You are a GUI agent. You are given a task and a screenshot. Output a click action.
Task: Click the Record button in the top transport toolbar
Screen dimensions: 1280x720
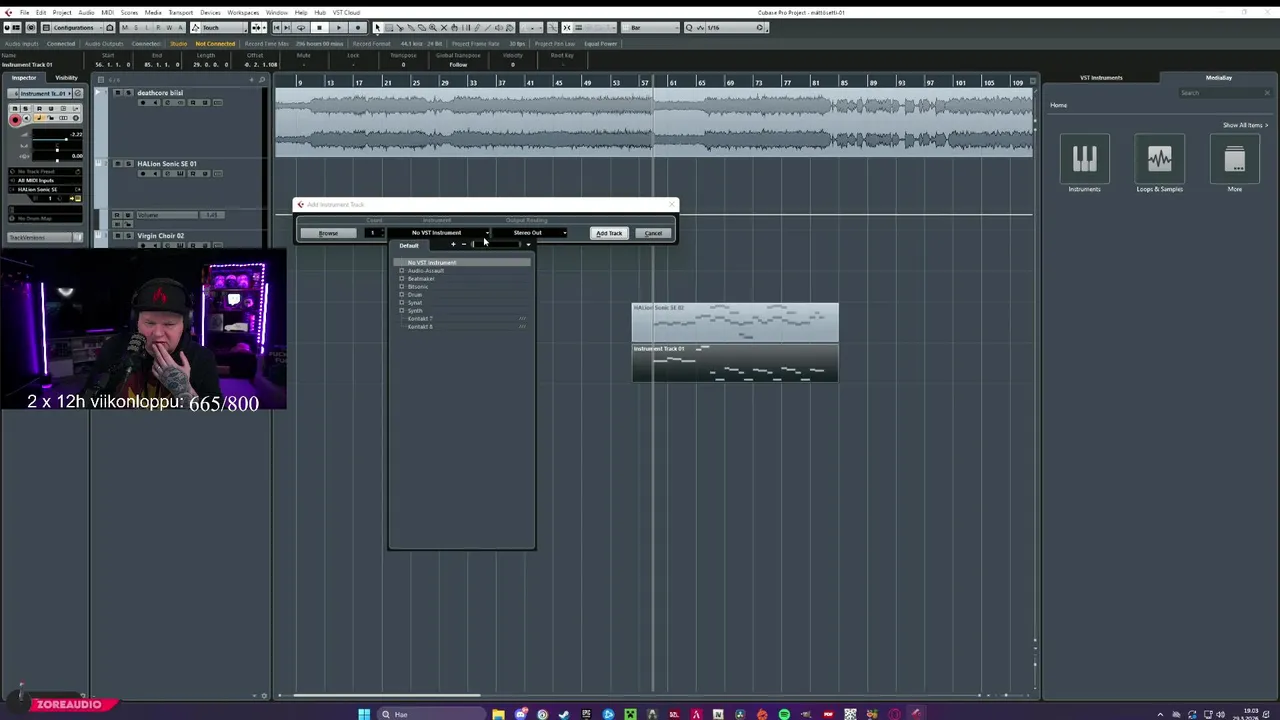(x=358, y=27)
